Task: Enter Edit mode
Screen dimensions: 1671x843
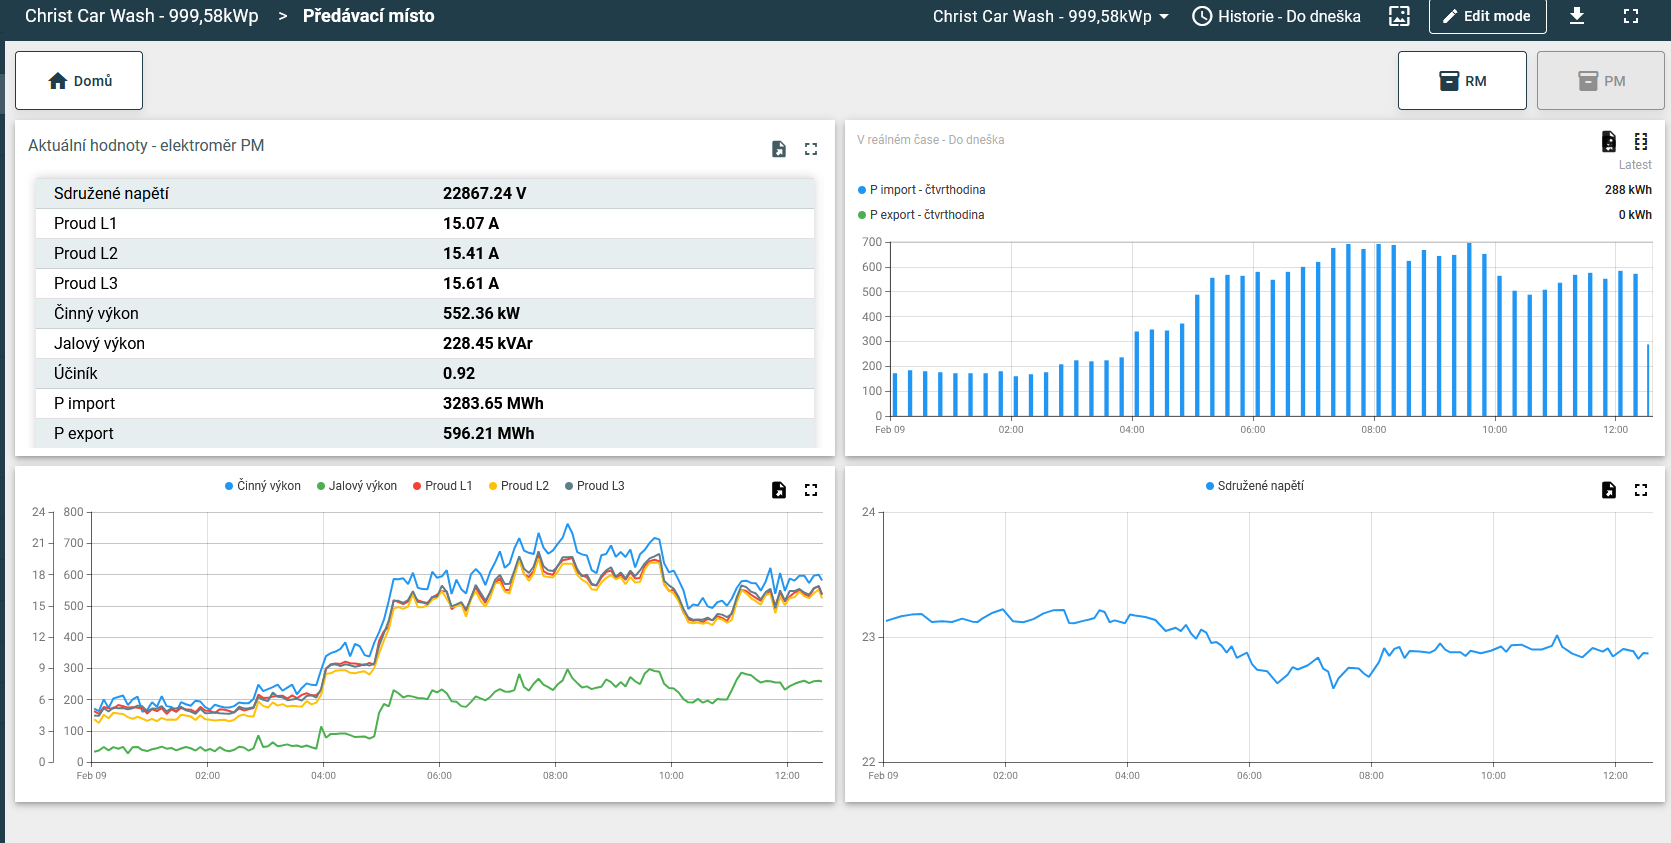Action: [1487, 16]
